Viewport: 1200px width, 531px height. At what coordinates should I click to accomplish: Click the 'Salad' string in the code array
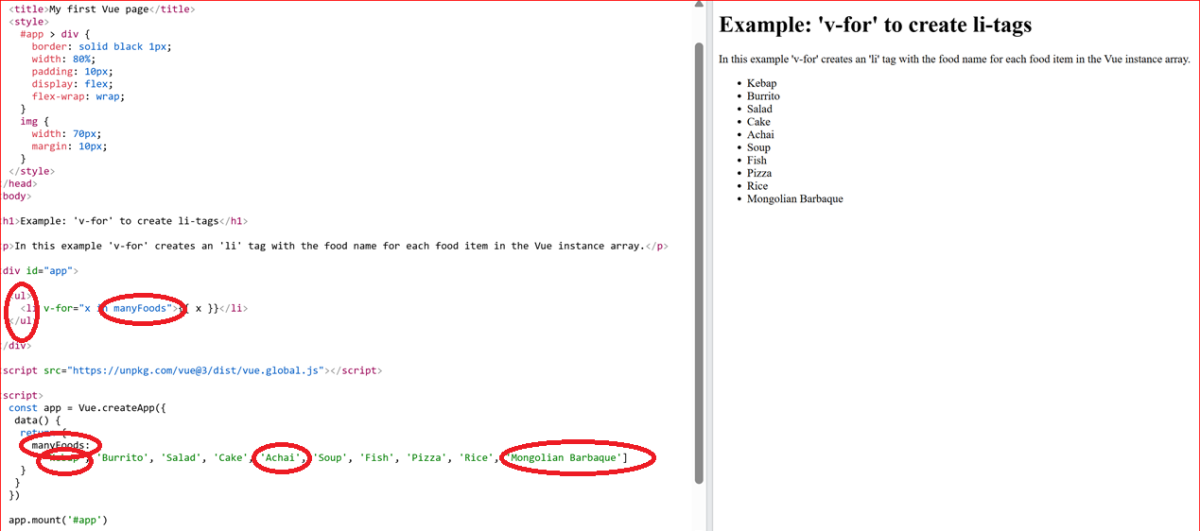click(x=181, y=458)
